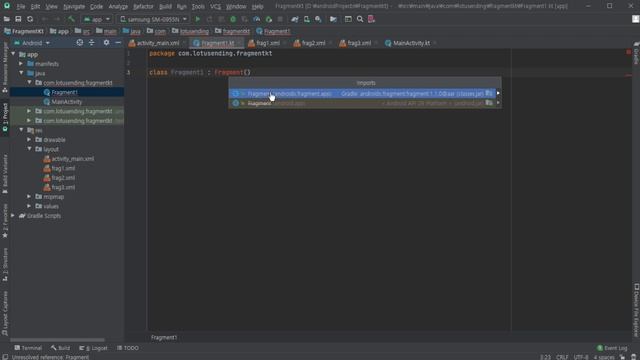Open the samsung device selector dropdown
640x360 pixels.
click(x=153, y=19)
